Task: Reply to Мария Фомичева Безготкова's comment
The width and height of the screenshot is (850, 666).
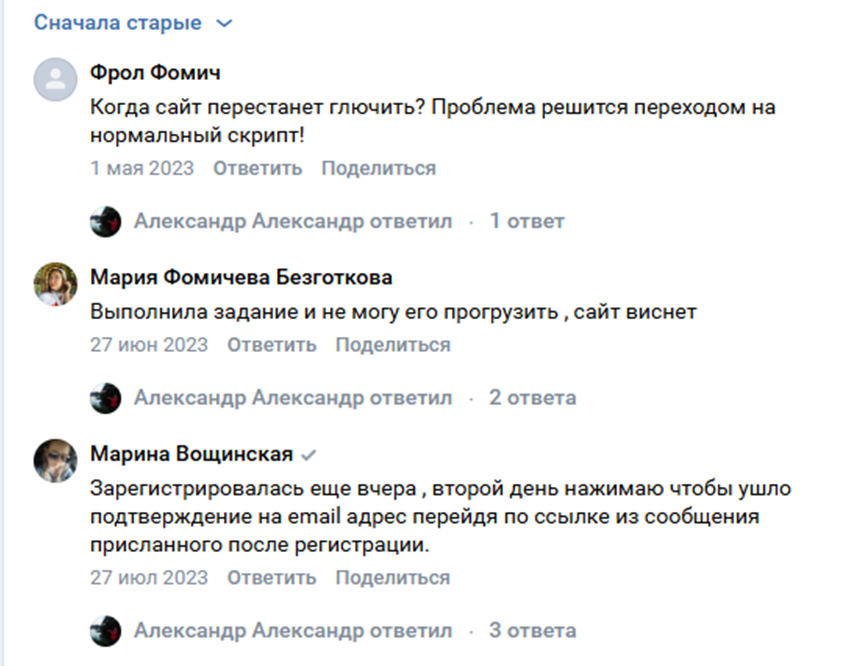Action: 271,345
